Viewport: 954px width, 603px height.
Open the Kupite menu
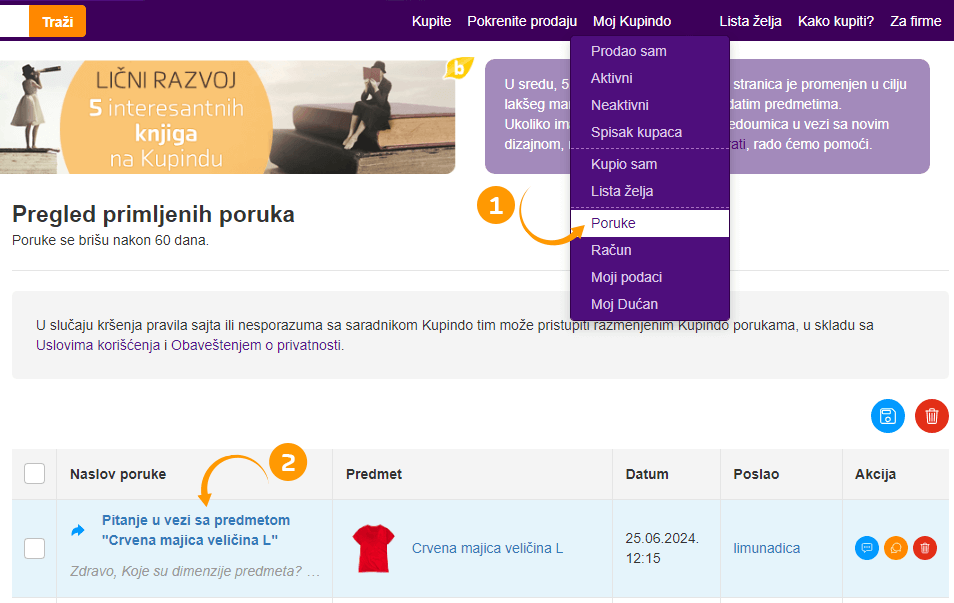(x=431, y=21)
